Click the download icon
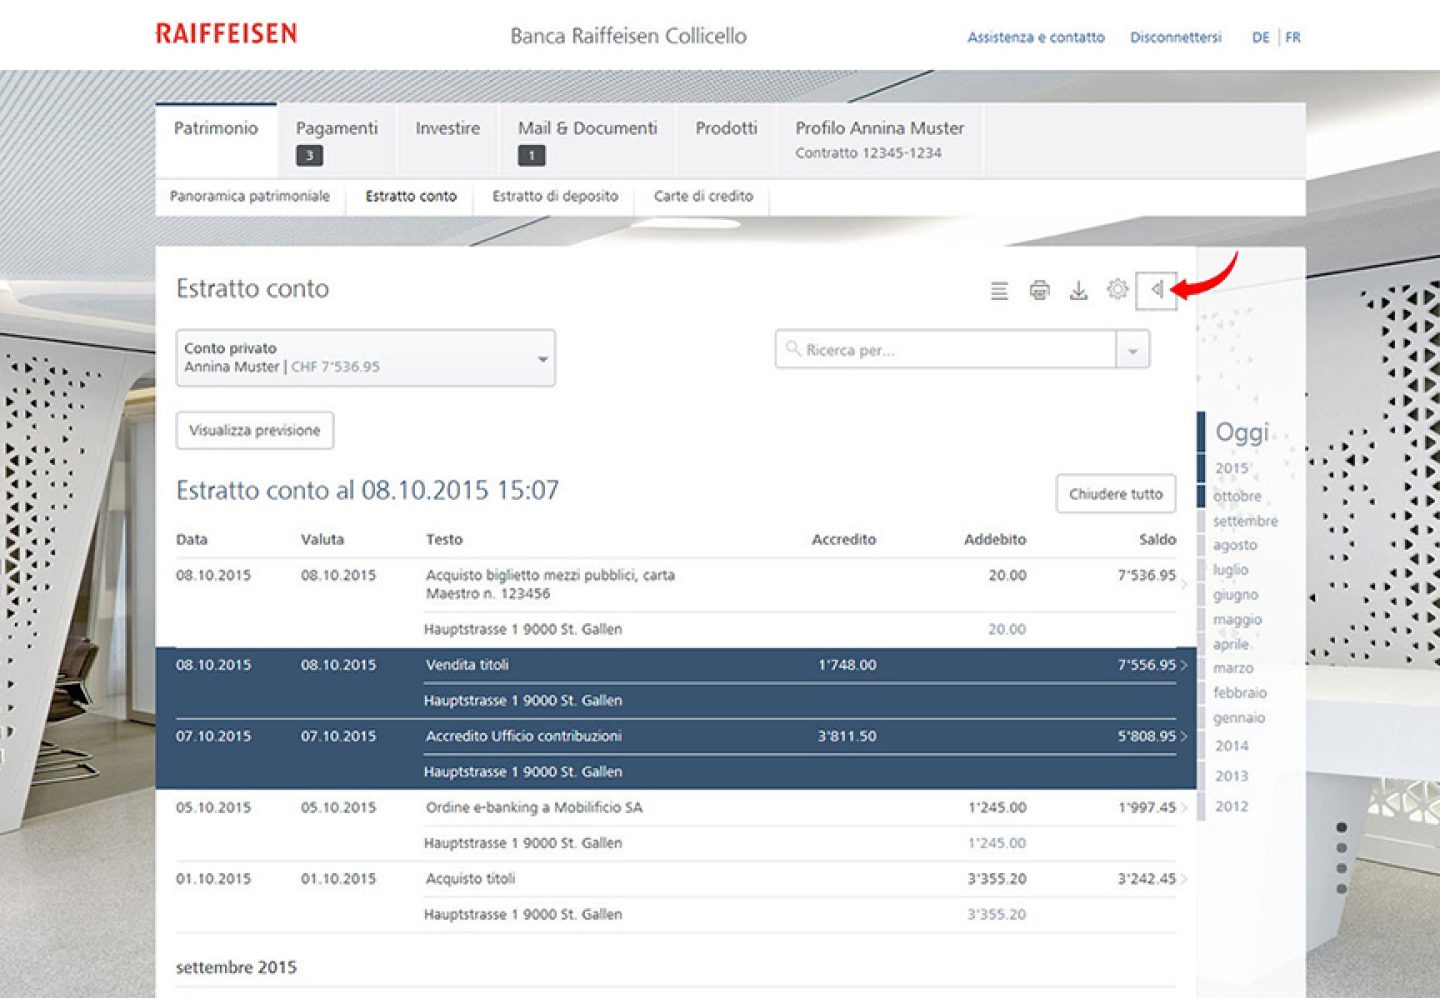 tap(1078, 291)
